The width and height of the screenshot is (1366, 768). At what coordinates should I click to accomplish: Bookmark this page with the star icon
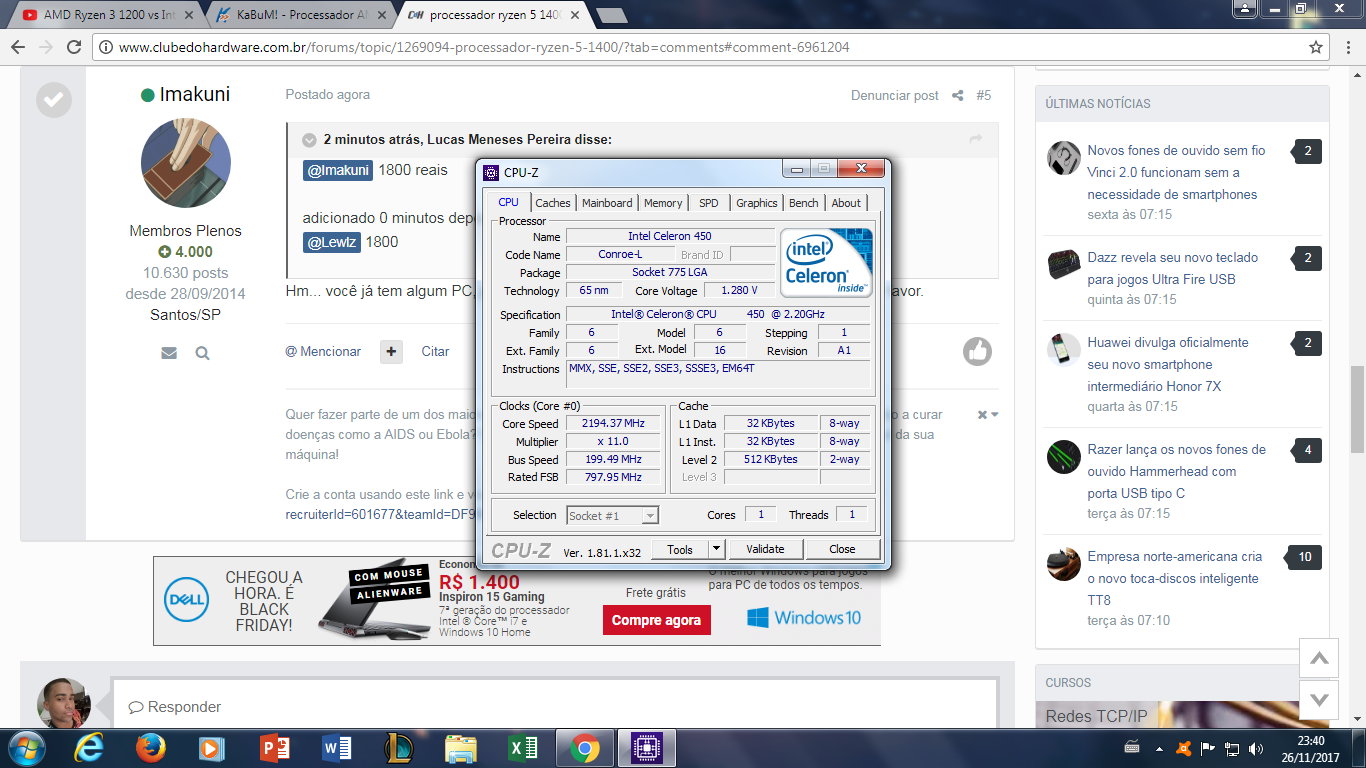click(1316, 47)
